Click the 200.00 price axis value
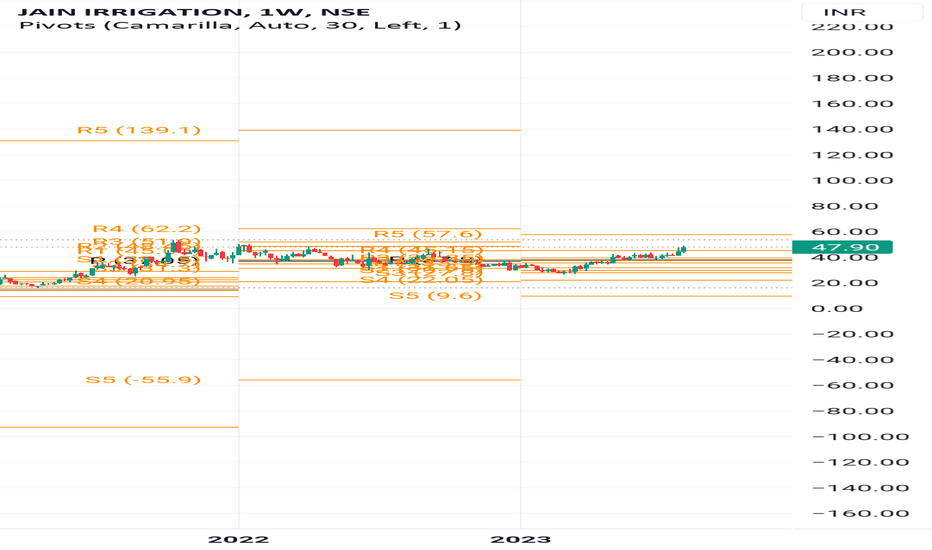Screen dimensions: 932x550 coord(852,52)
